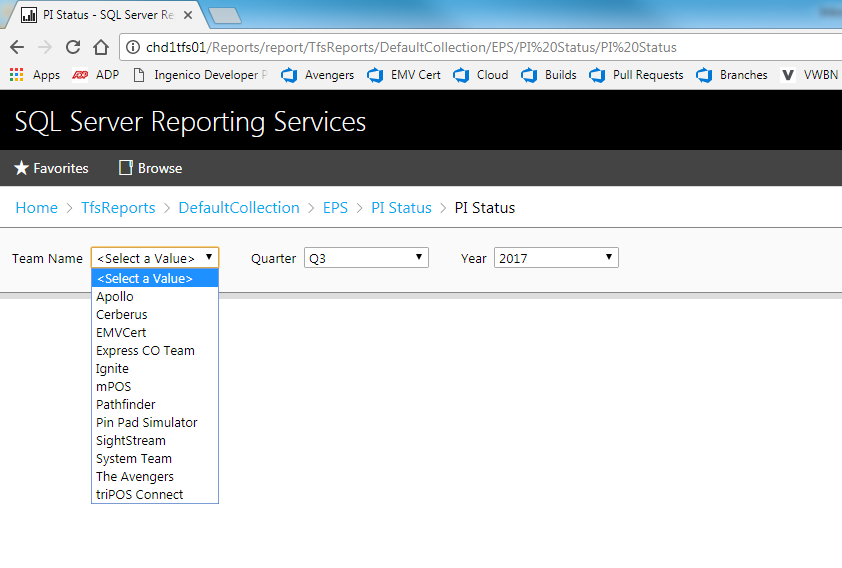Open the EMV Cert bookmark
Screen dimensions: 842x568
pos(404,75)
